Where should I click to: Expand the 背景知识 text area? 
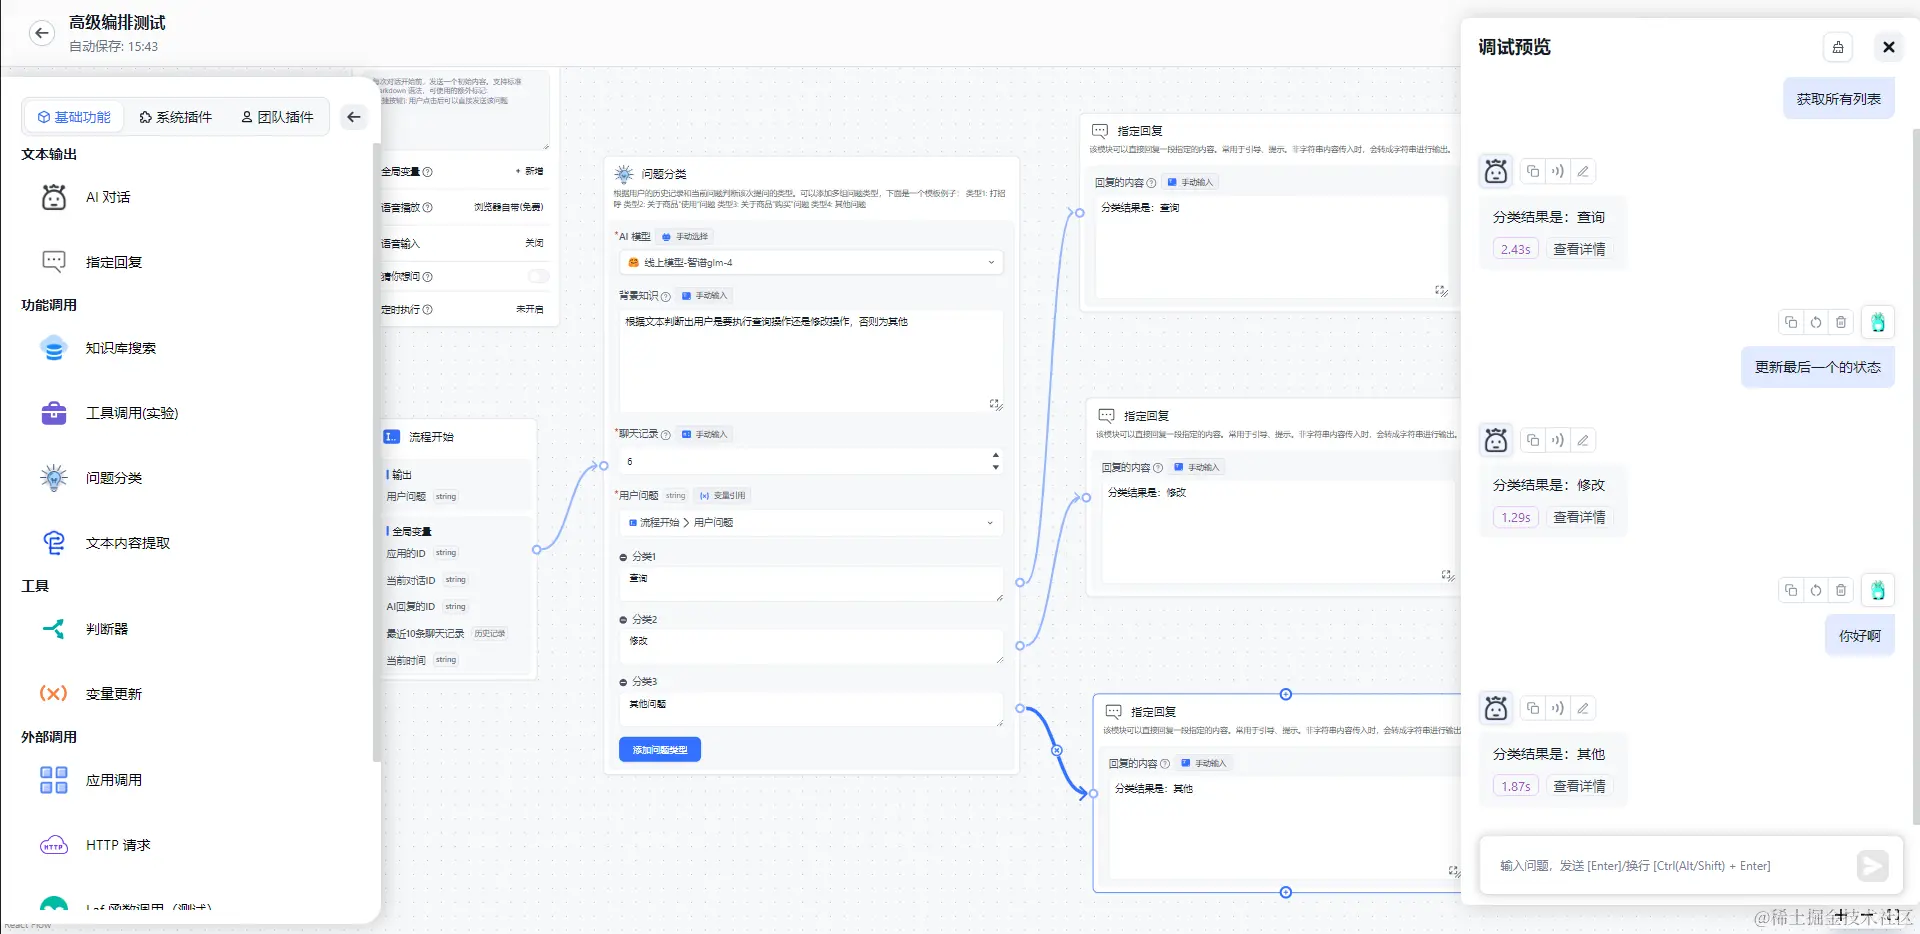(x=996, y=404)
